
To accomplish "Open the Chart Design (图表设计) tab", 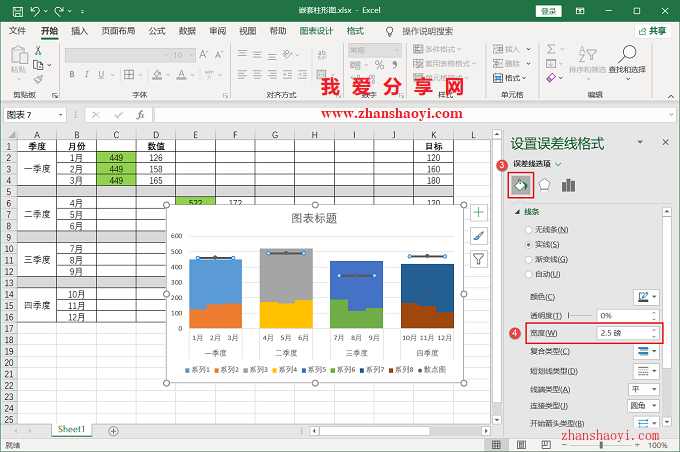I will click(317, 31).
